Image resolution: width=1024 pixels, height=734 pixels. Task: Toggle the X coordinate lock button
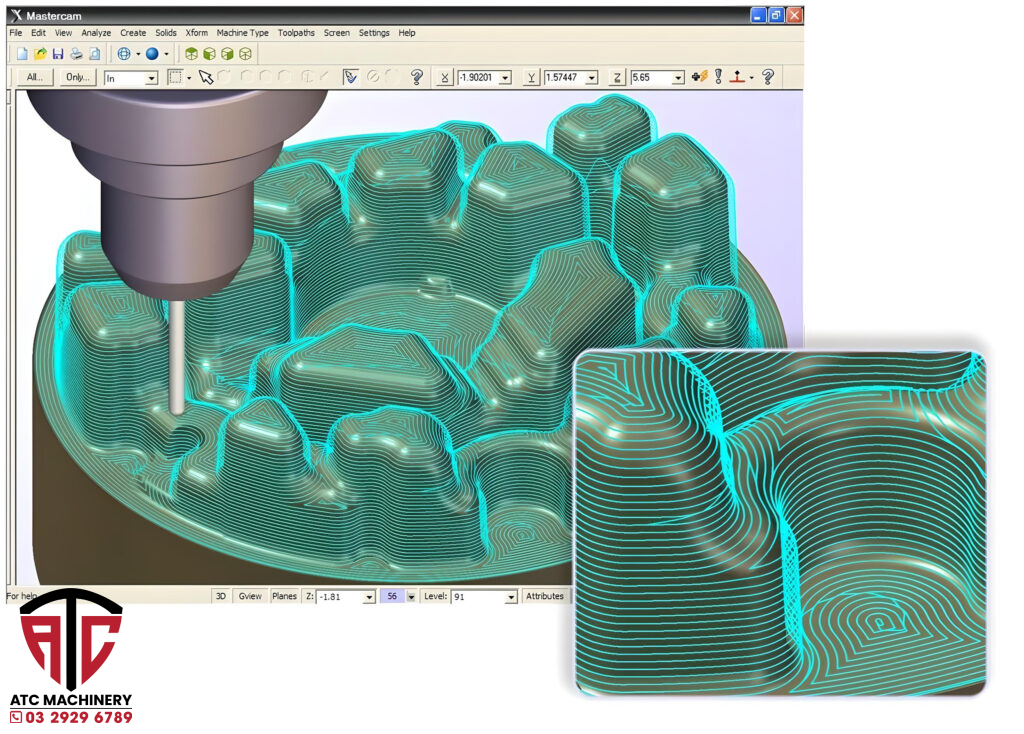tap(445, 77)
